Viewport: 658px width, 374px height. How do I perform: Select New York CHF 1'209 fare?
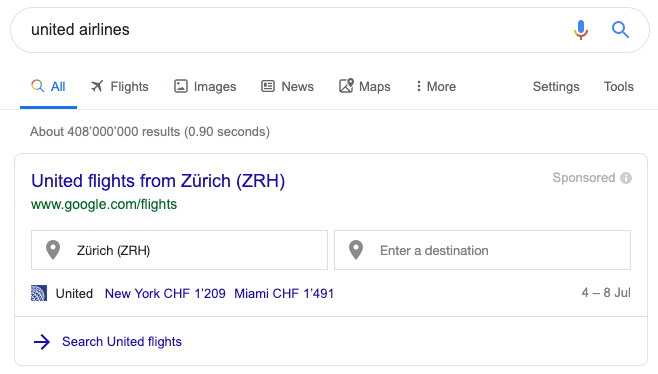[165, 293]
